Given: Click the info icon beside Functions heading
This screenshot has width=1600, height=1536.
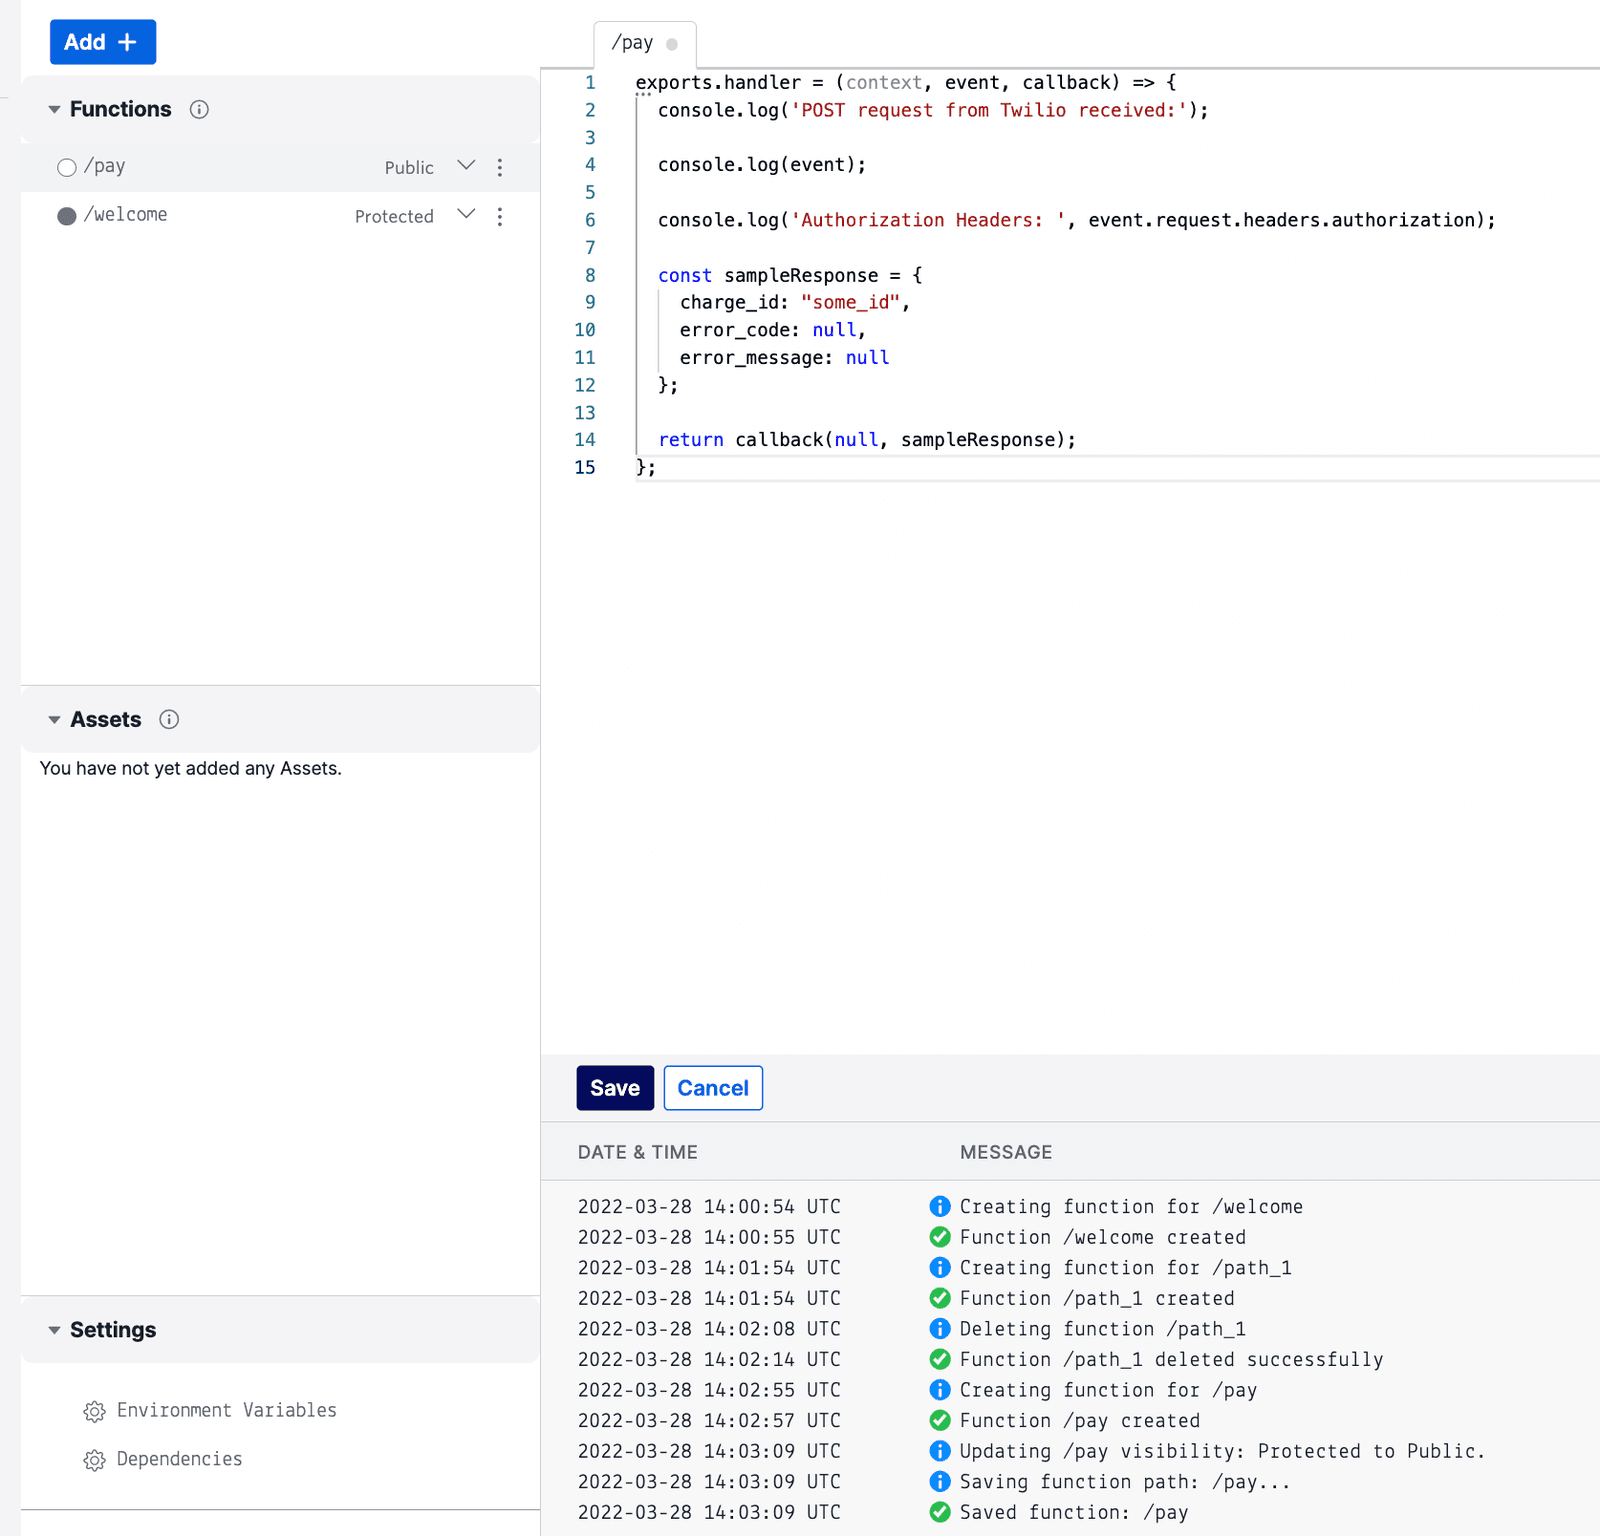Looking at the screenshot, I should [x=198, y=109].
